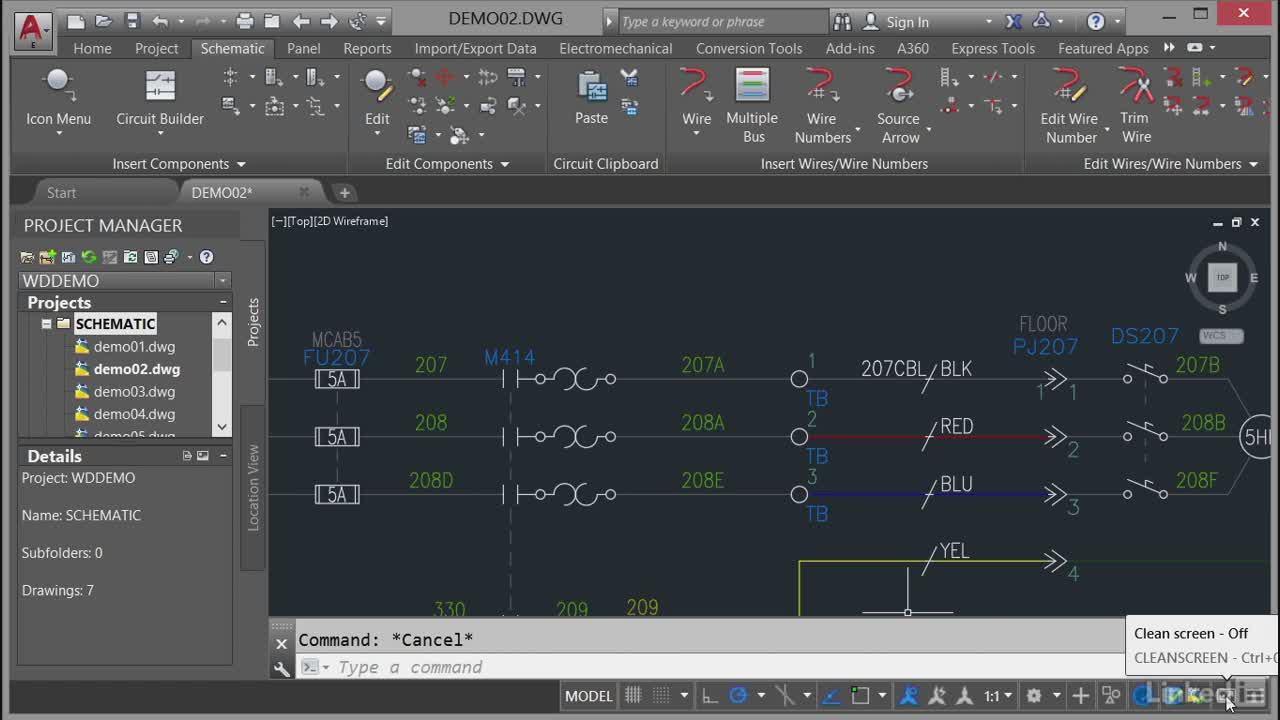The width and height of the screenshot is (1280, 720).
Task: Select demo03.dwg in the project tree
Action: [134, 391]
